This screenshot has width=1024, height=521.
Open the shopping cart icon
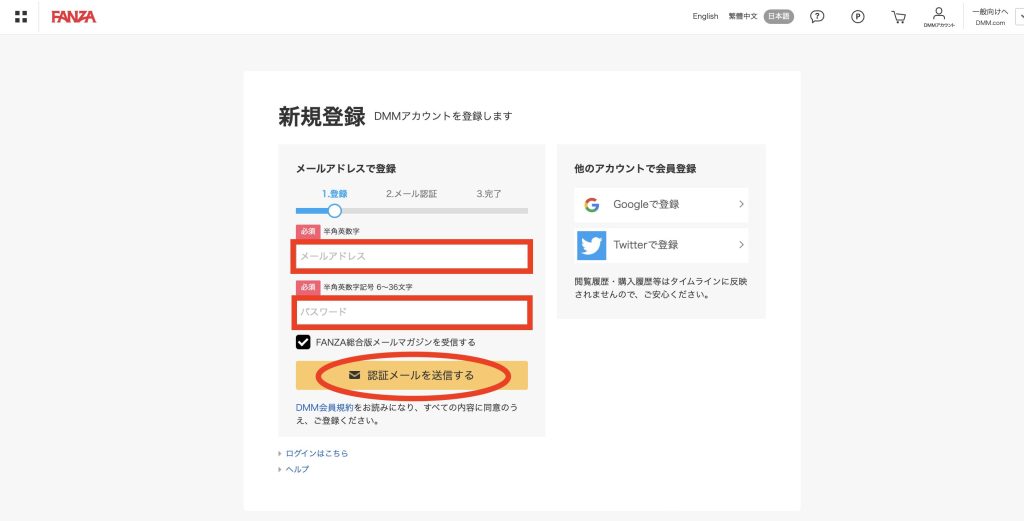(x=898, y=17)
